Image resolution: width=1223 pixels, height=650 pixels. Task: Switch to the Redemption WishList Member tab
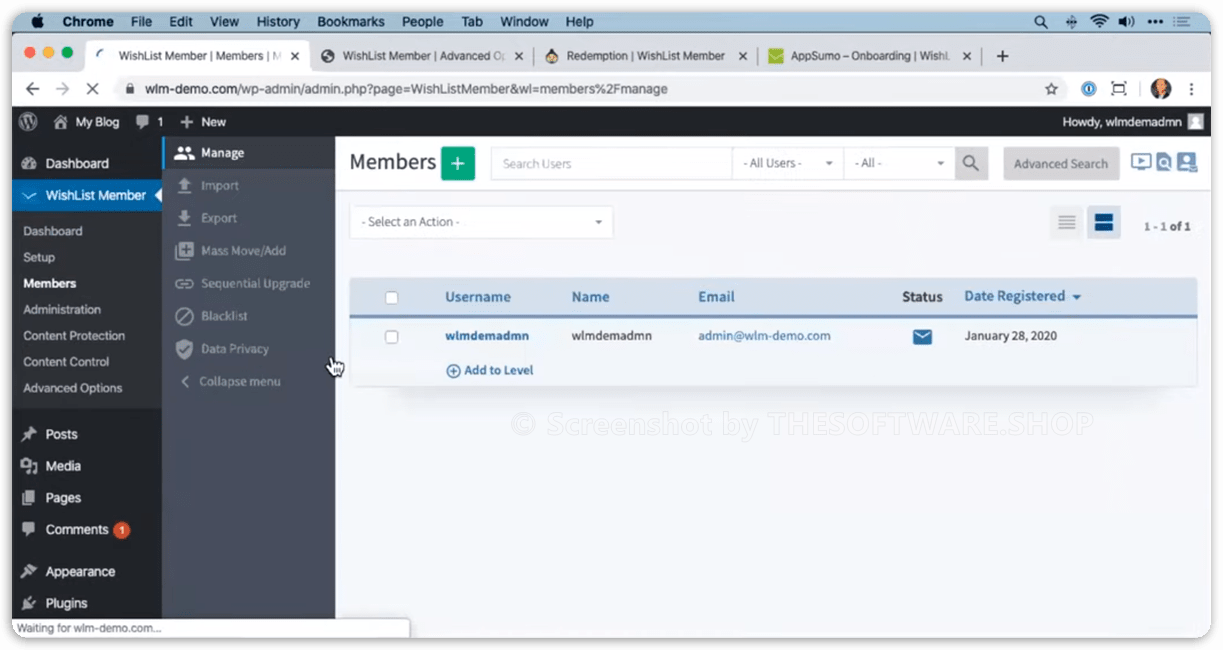pos(645,56)
